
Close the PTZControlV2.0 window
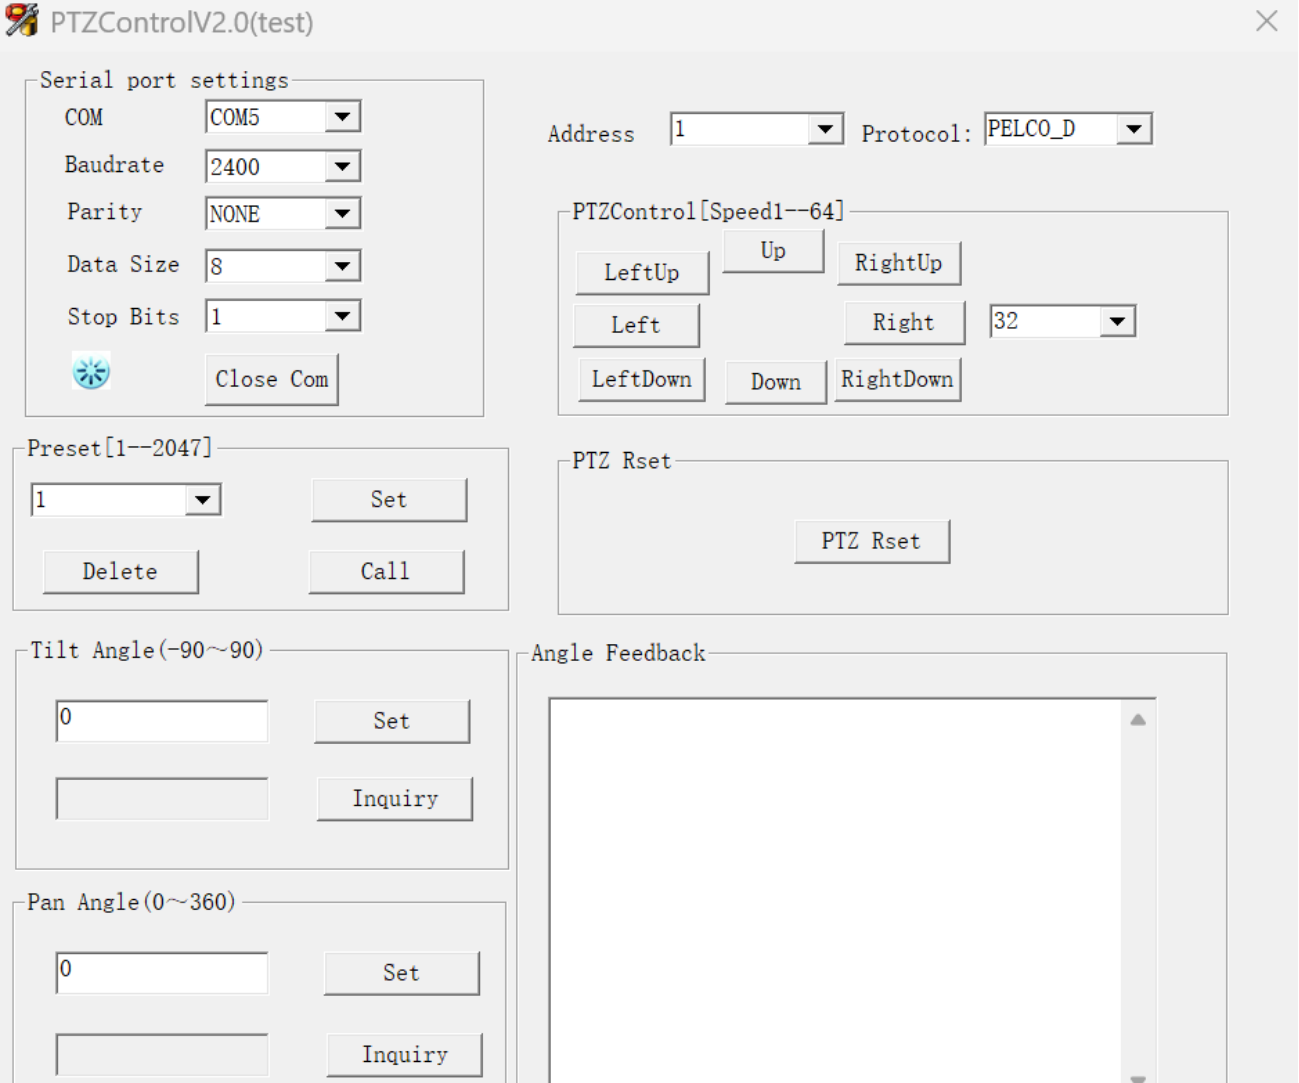click(x=1266, y=21)
